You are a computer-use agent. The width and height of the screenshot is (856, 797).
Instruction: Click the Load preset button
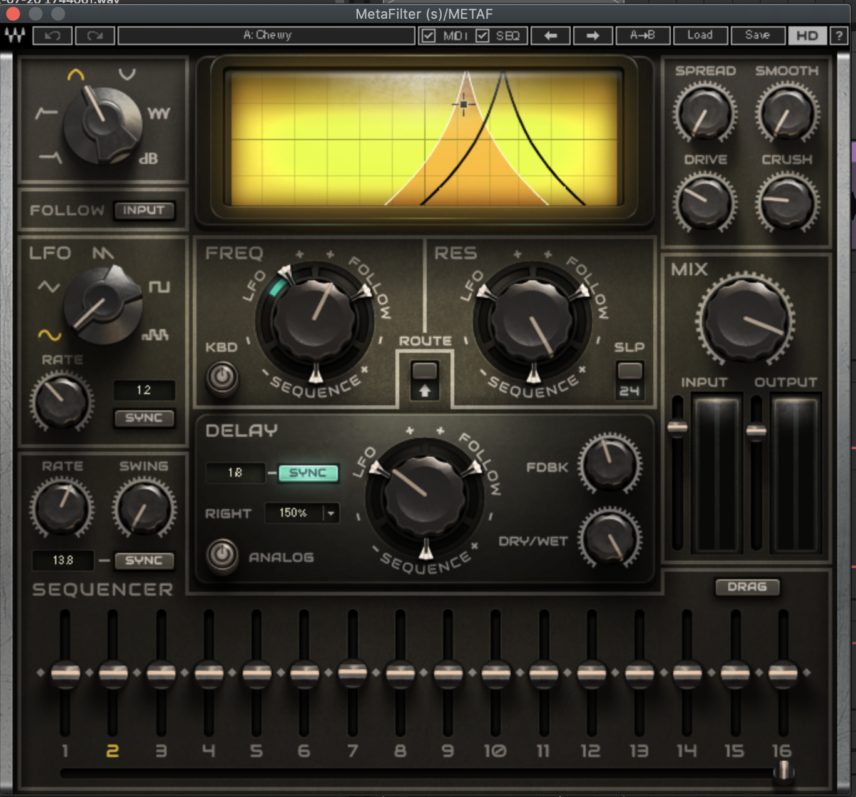pyautogui.click(x=700, y=35)
